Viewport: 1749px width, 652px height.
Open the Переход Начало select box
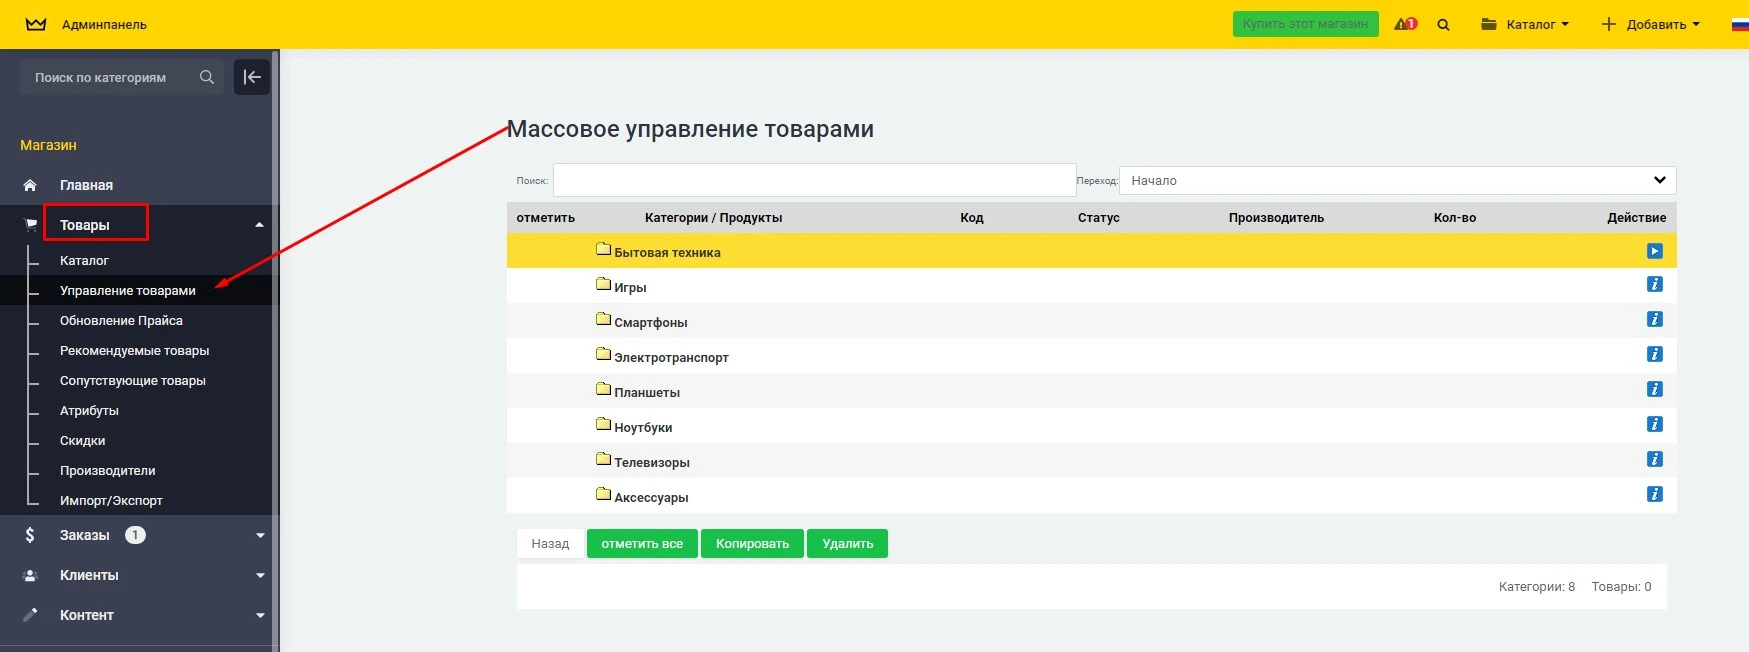pyautogui.click(x=1397, y=180)
